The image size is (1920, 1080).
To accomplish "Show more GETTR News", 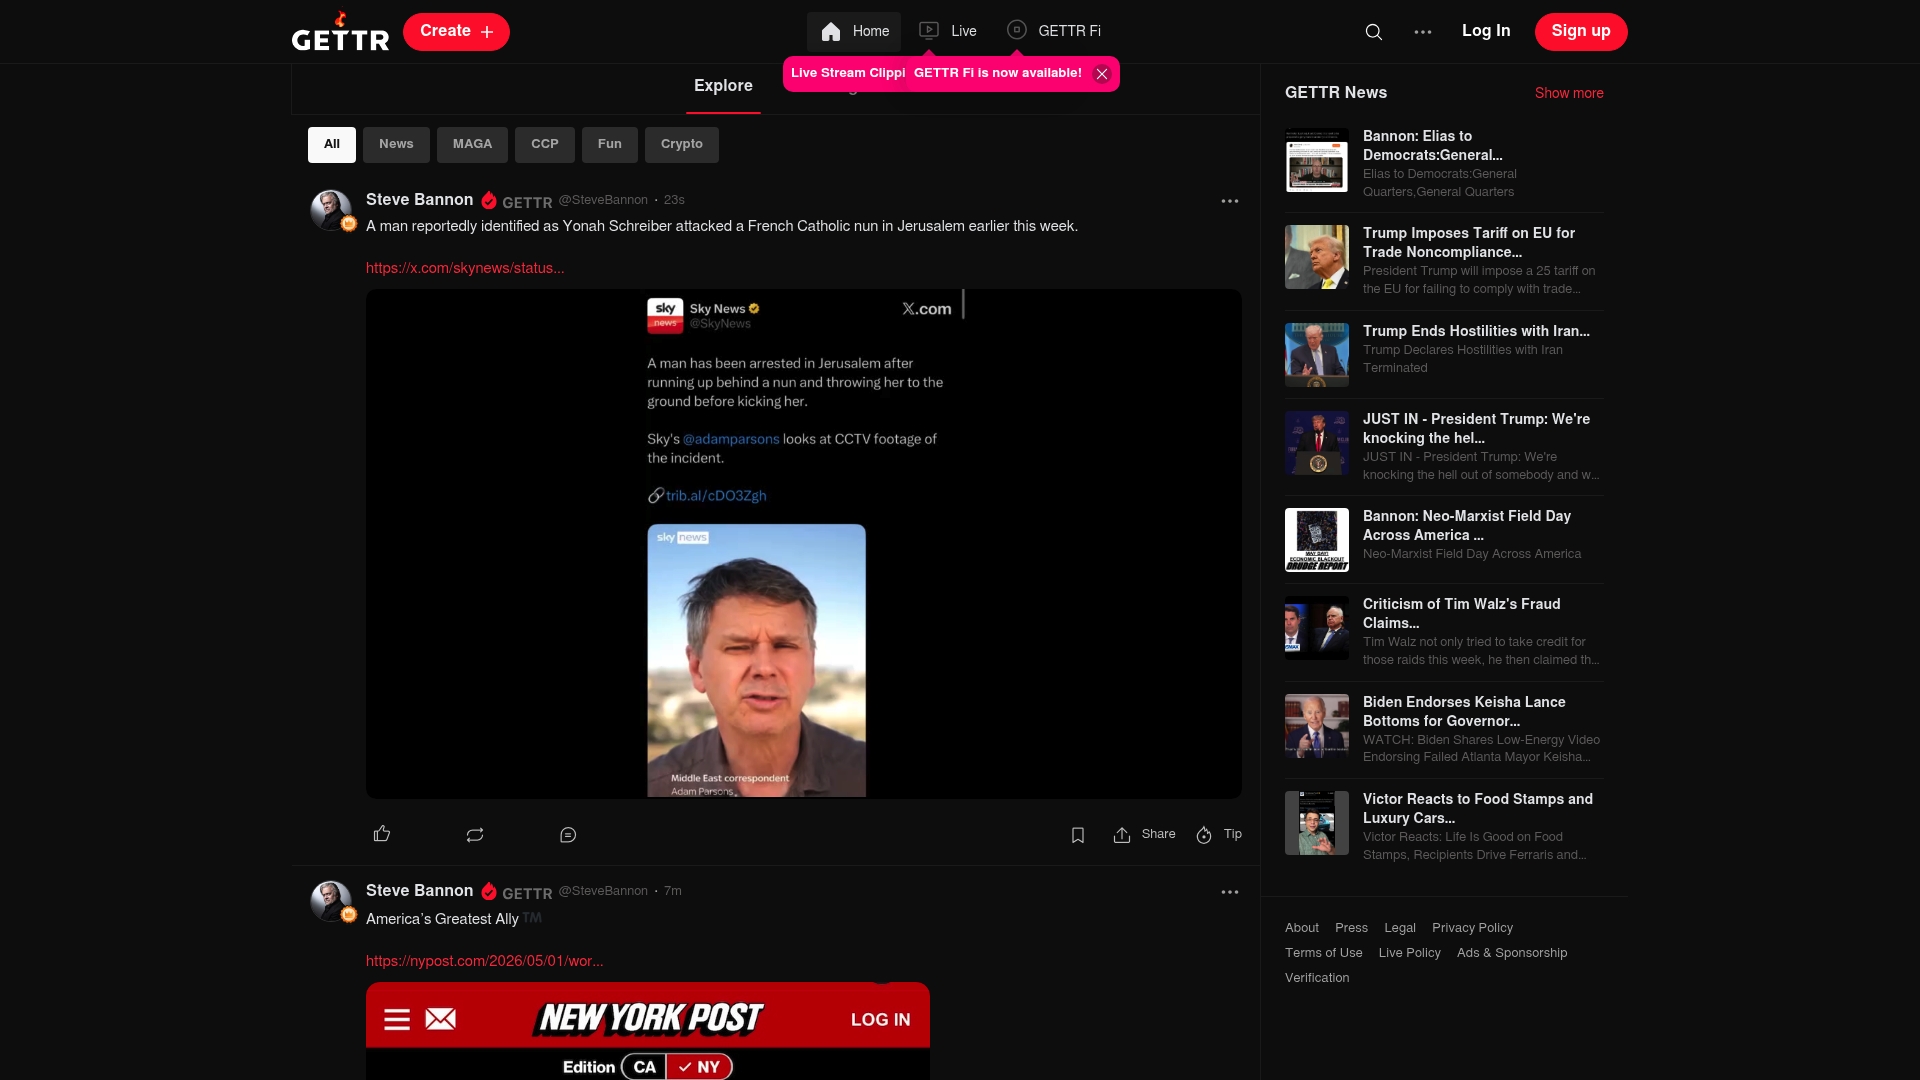I will [x=1569, y=93].
